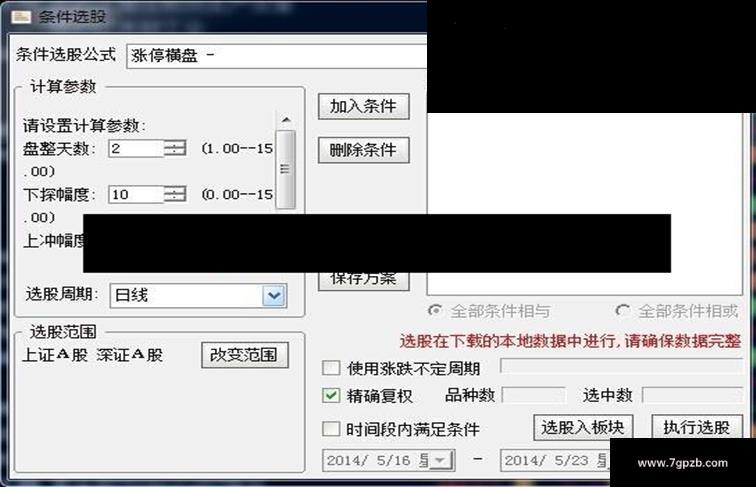This screenshot has height=487, width=756.
Task: Decrease 盘整天数 with the spinner down arrow
Action: [175, 152]
